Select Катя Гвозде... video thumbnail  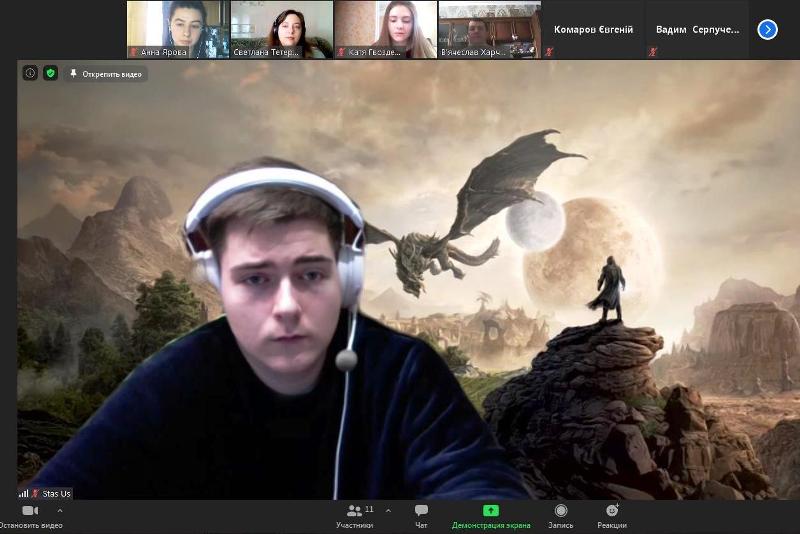tap(386, 30)
